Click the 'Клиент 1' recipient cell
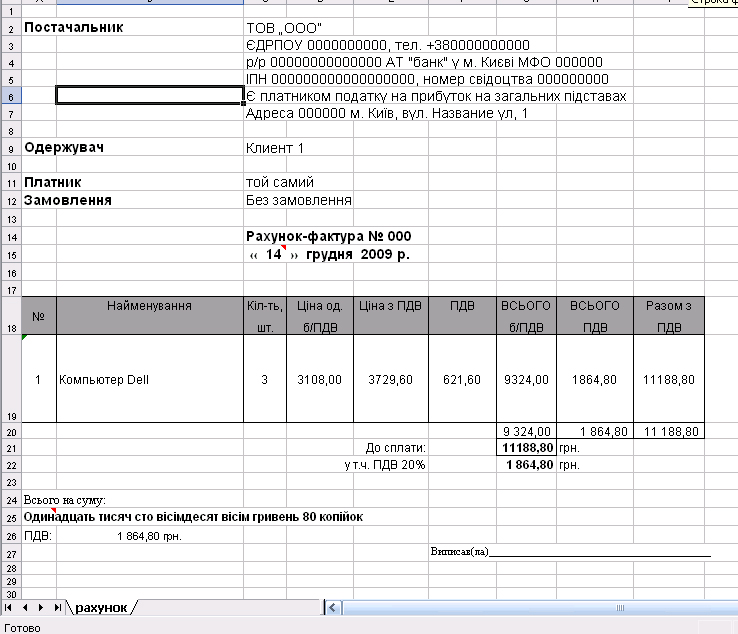Image resolution: width=738 pixels, height=634 pixels. click(x=275, y=148)
